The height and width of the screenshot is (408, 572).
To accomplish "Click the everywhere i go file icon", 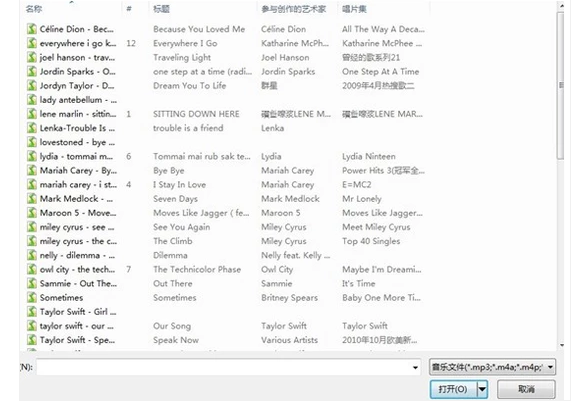I will click(32, 43).
